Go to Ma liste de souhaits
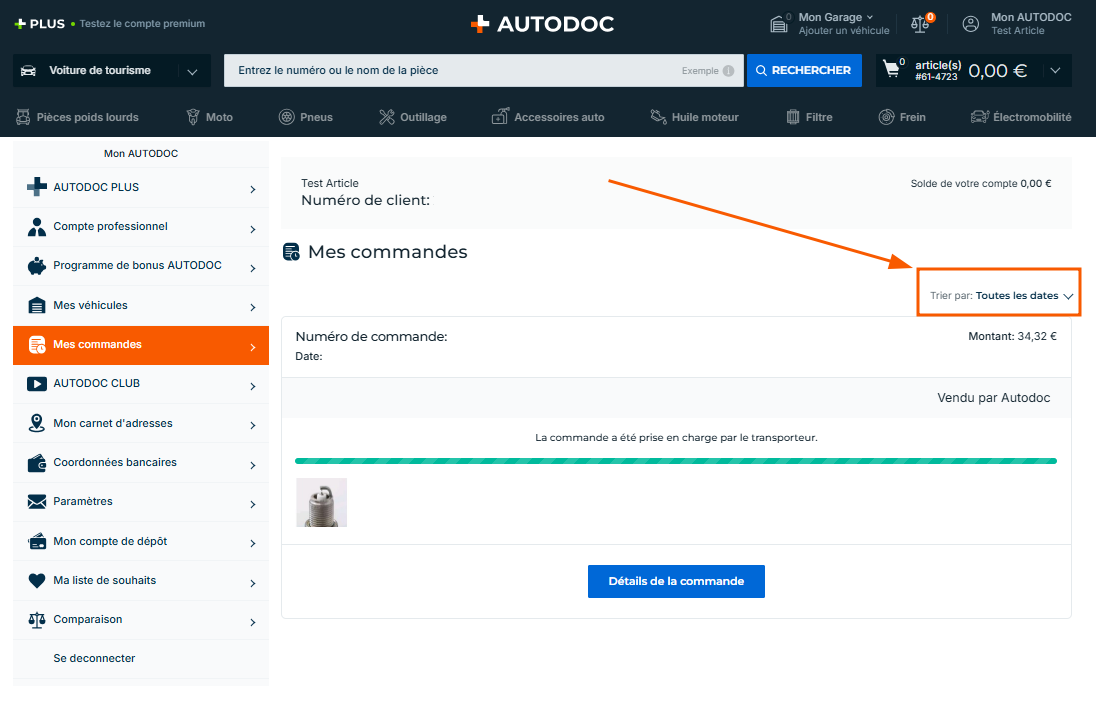Image resolution: width=1096 pixels, height=709 pixels. coord(140,581)
